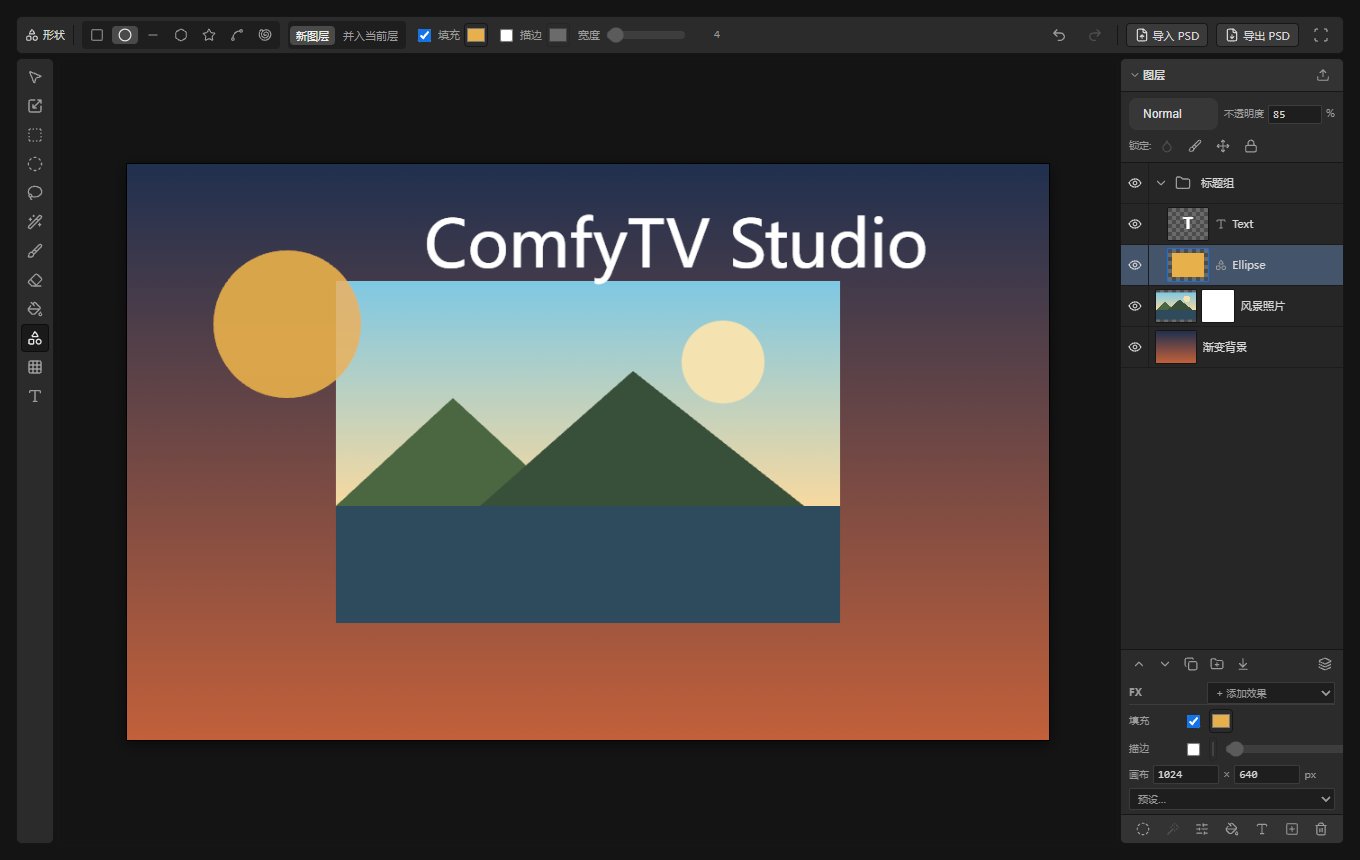Enable 描边 checkbox in layers panel properties
The image size is (1360, 860).
[1193, 749]
